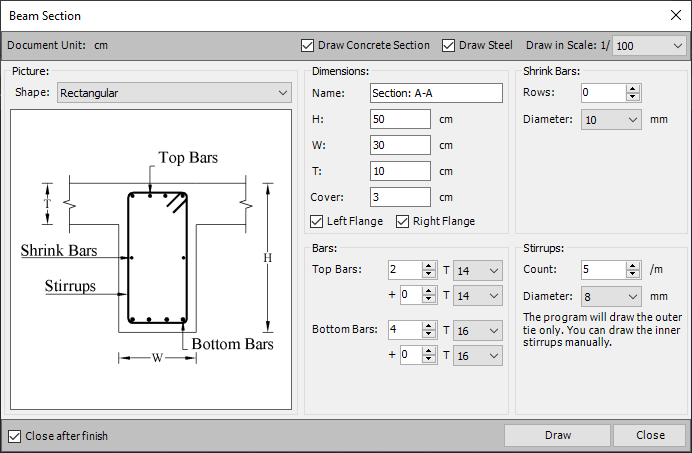692x453 pixels.
Task: Click the Close button at bottom
Action: click(x=649, y=435)
